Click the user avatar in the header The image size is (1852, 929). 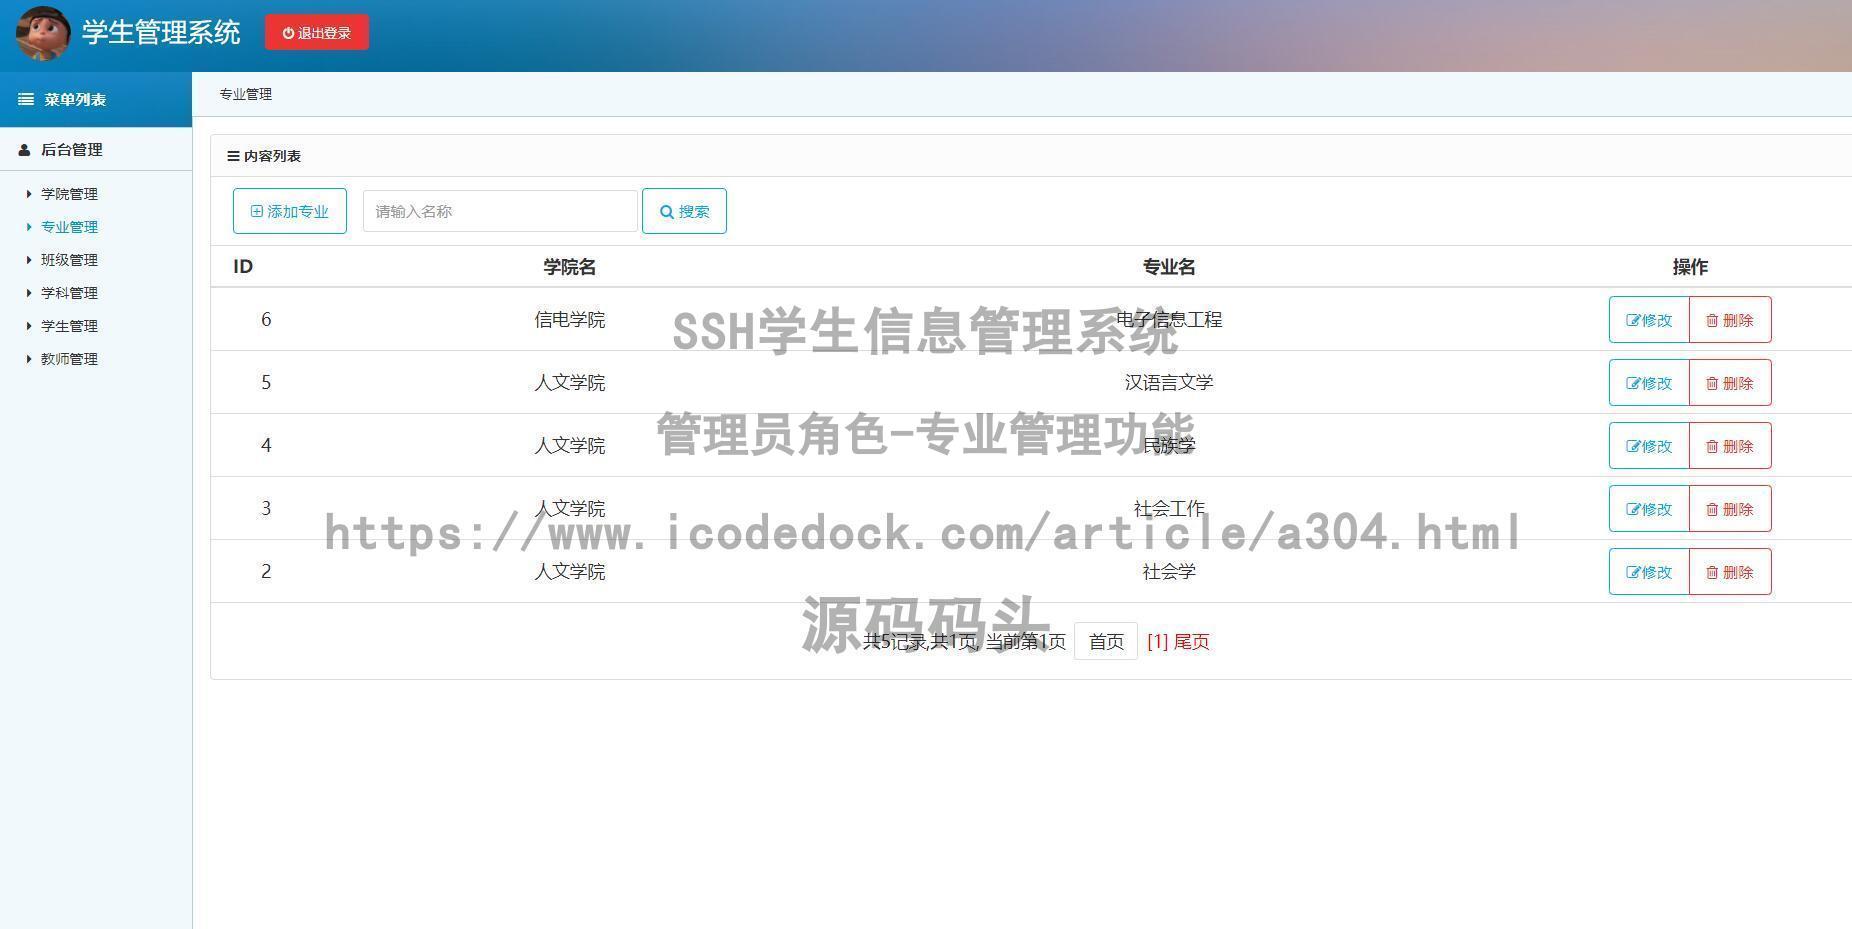coord(43,33)
